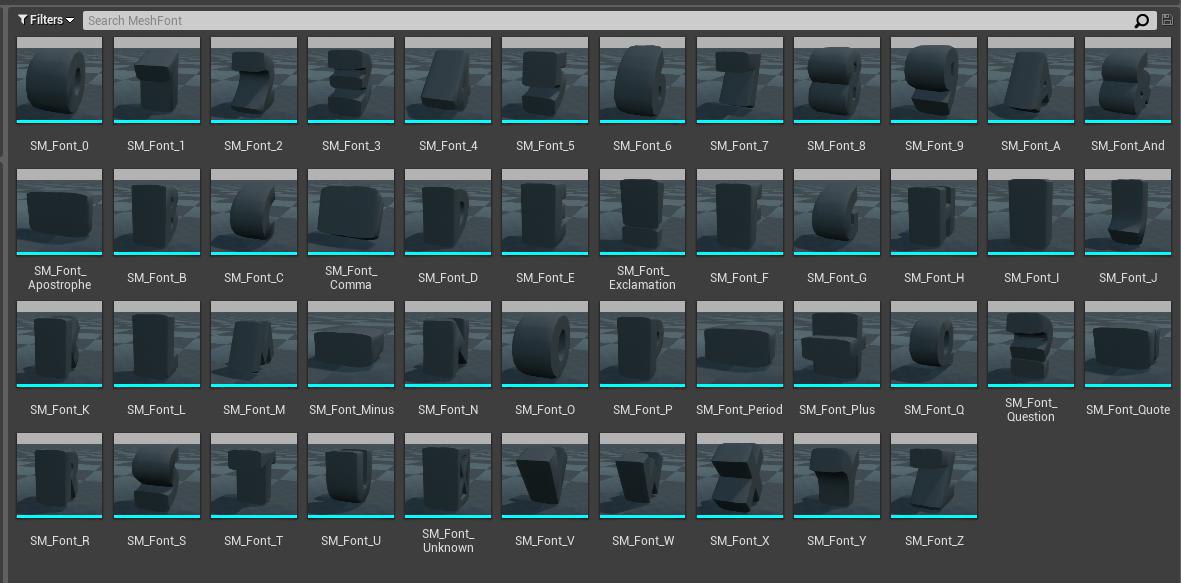Click the save search icon
The image size is (1181, 583).
click(x=1167, y=20)
